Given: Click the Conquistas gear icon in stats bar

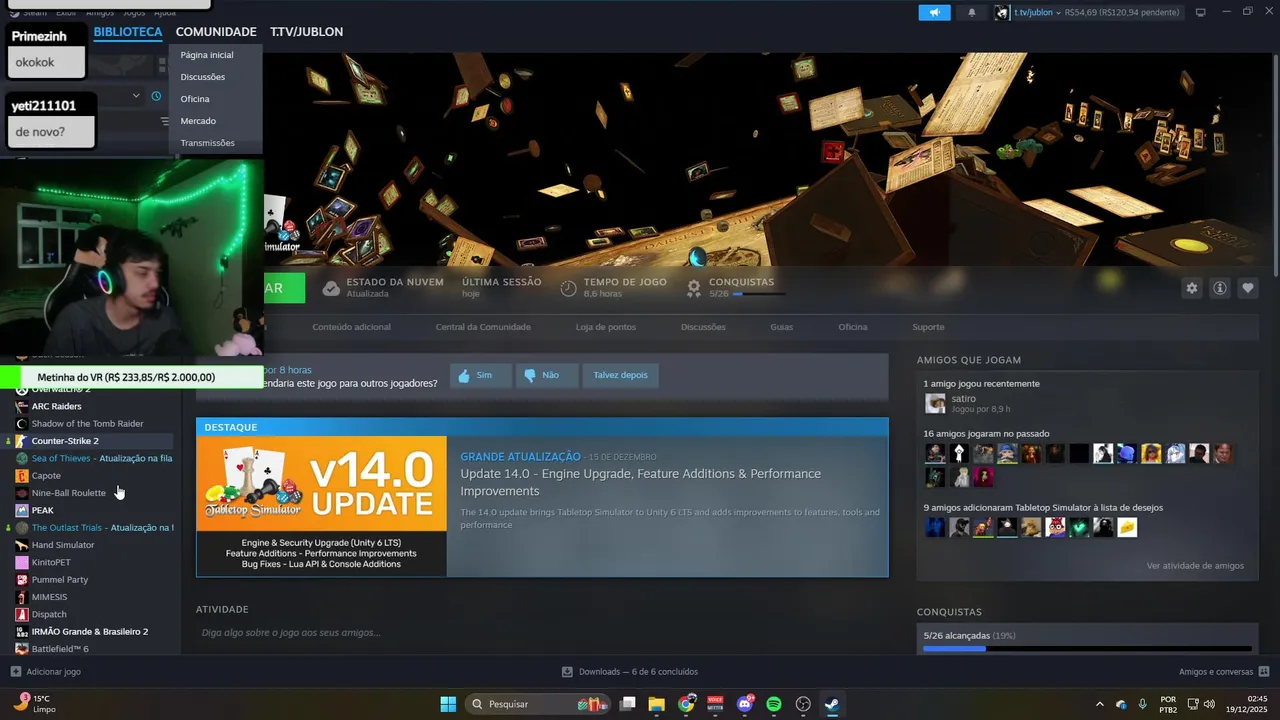Looking at the screenshot, I should click(693, 288).
